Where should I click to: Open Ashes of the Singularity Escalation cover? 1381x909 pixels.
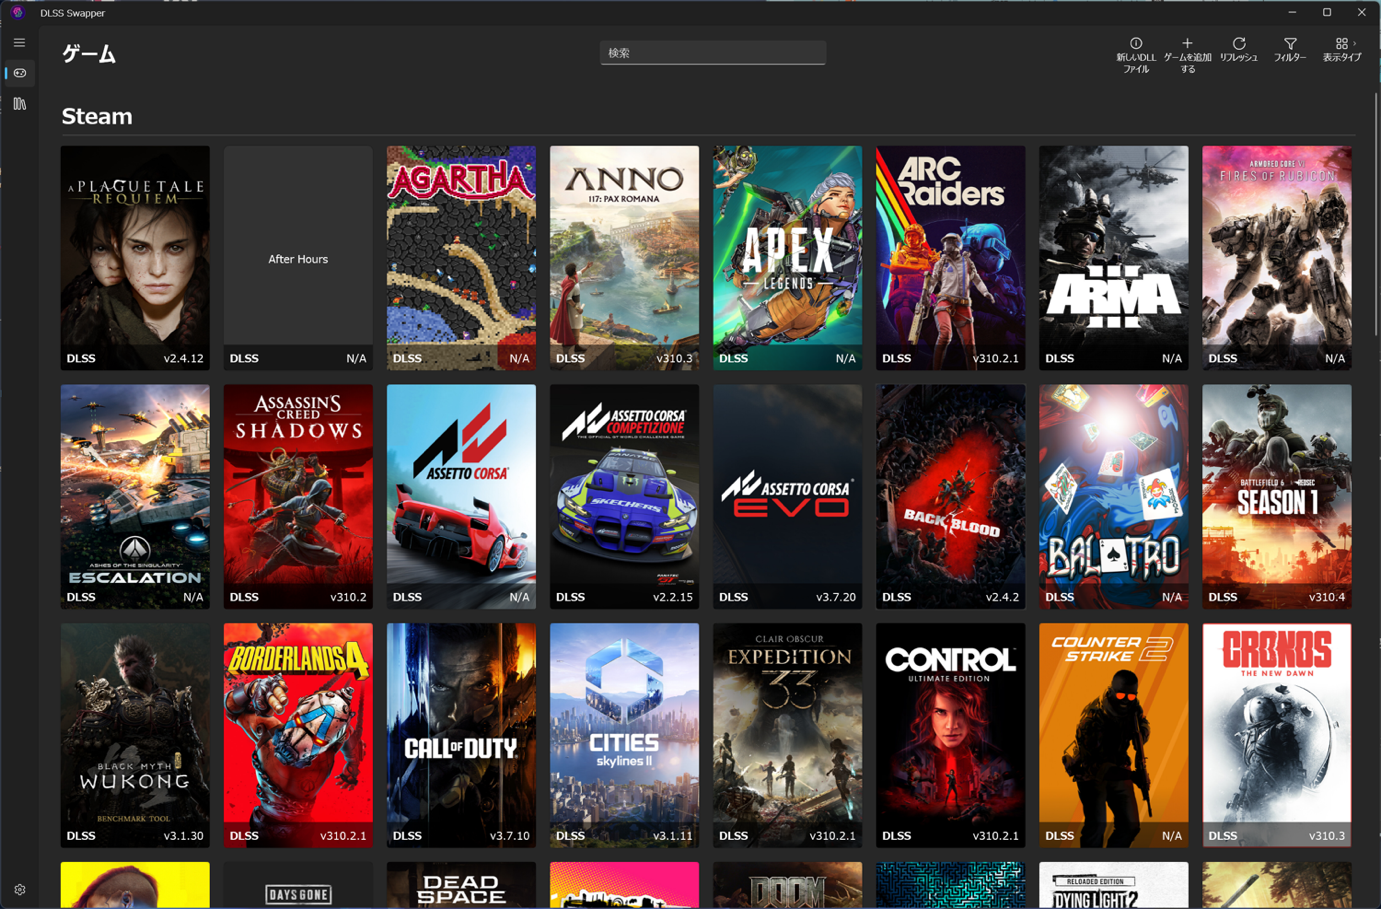pos(135,497)
